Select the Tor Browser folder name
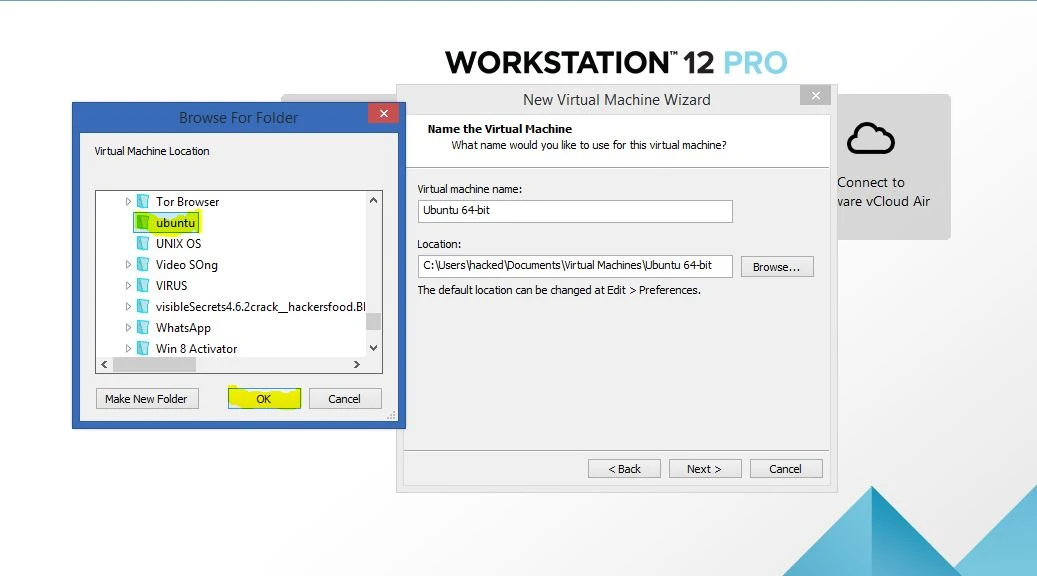This screenshot has width=1037, height=576. pos(187,202)
